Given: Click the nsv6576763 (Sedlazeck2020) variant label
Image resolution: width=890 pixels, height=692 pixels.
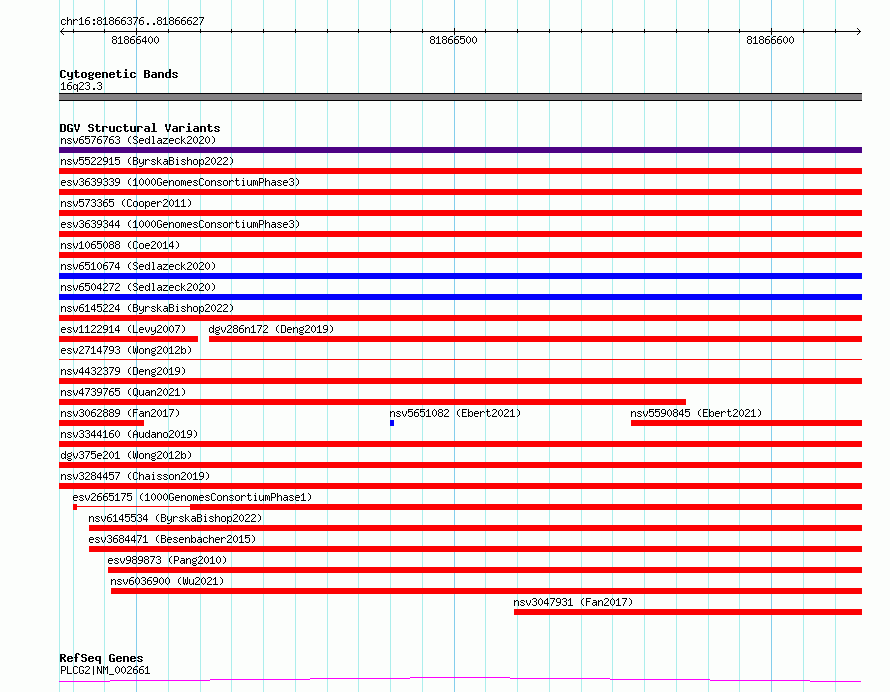Looking at the screenshot, I should tap(138, 140).
